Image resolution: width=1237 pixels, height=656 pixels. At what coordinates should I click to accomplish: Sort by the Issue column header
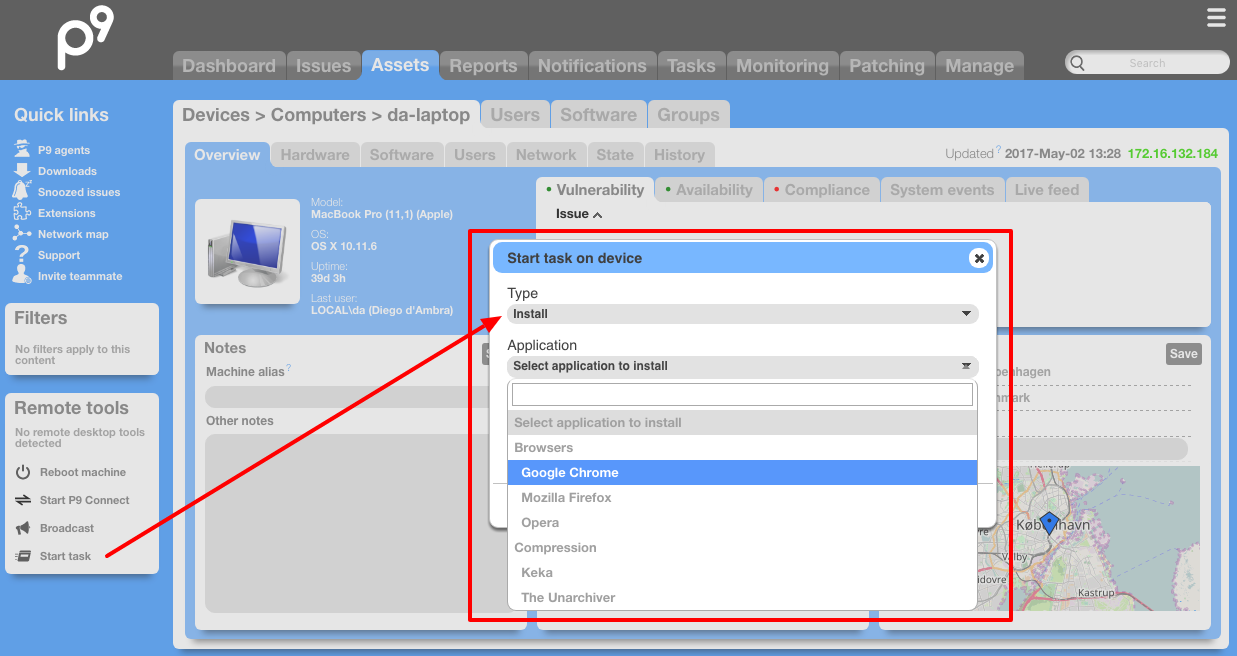coord(579,214)
